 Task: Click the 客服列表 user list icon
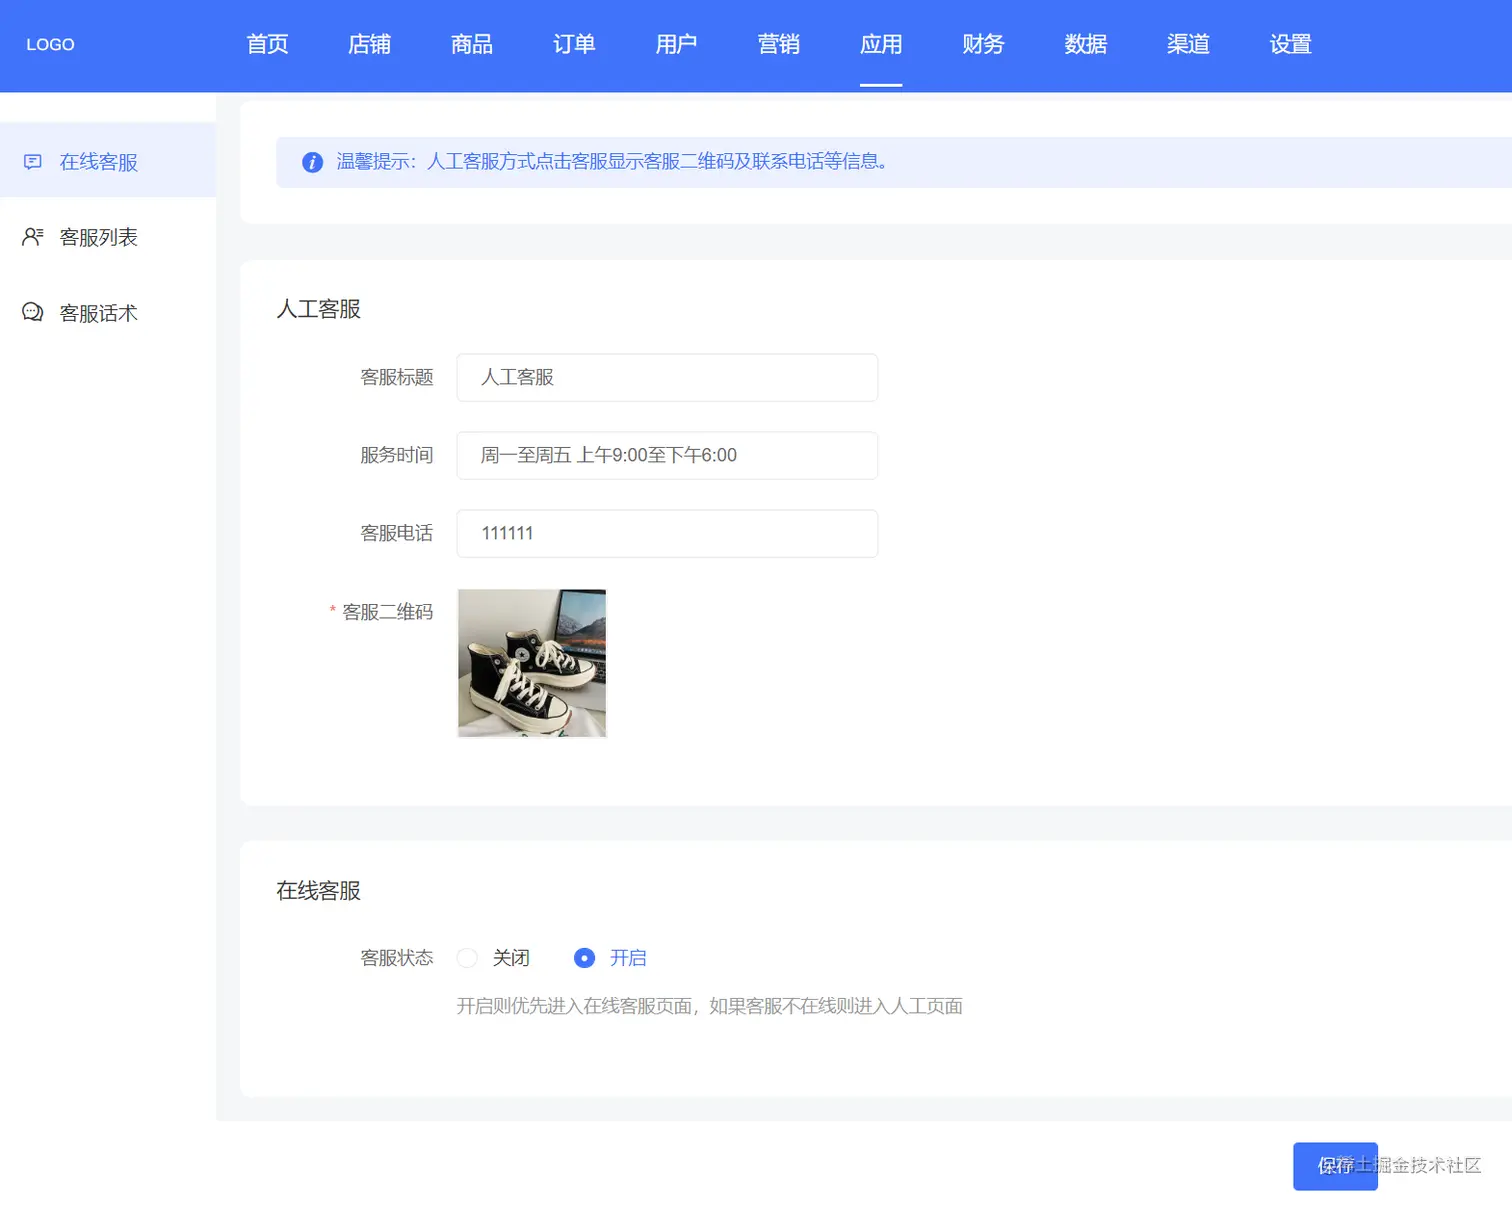[x=33, y=237]
